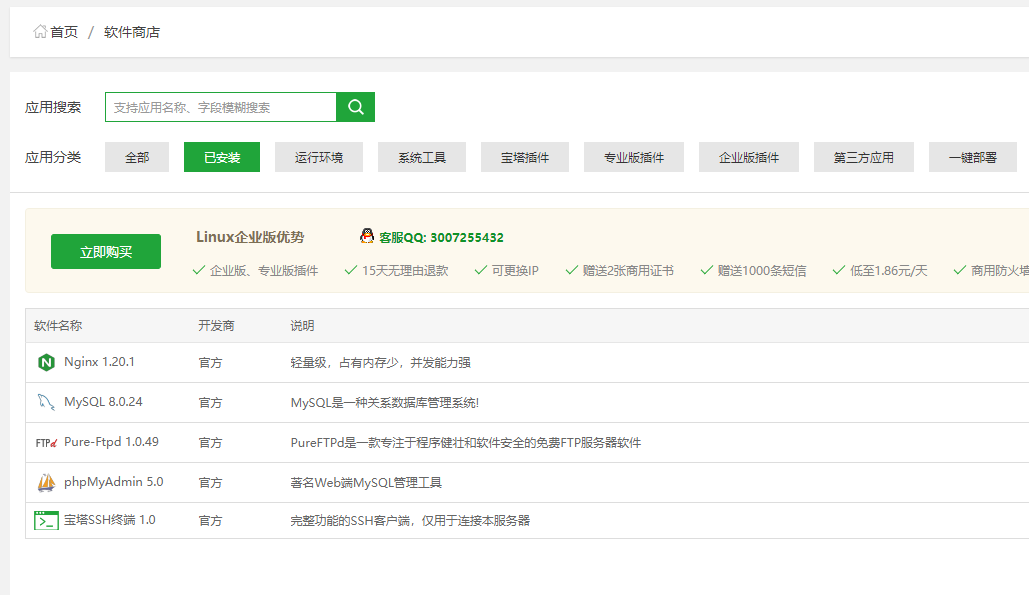
Task: Click 官方 in the phpMyAdmin row
Action: (x=211, y=483)
